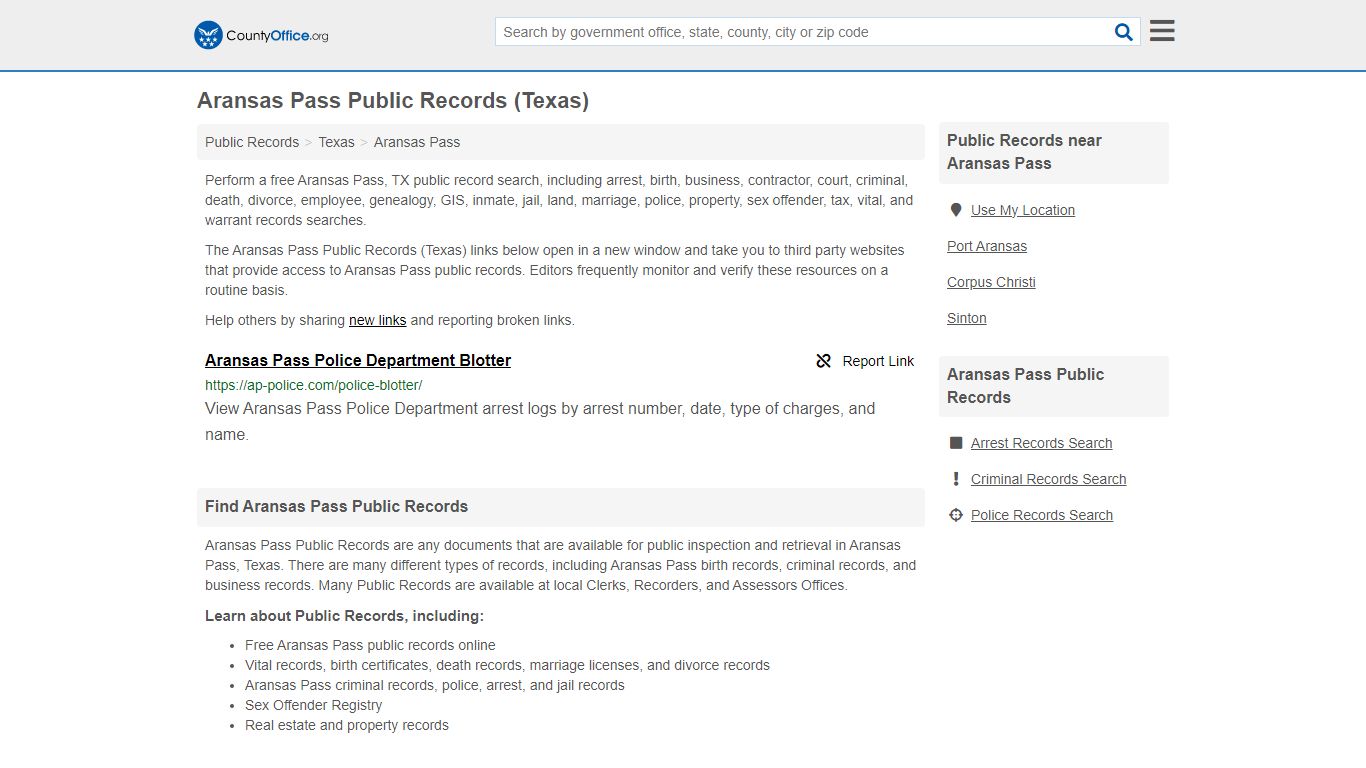Visit the ap-police.com police-blotter URL
This screenshot has width=1366, height=768.
click(x=314, y=385)
